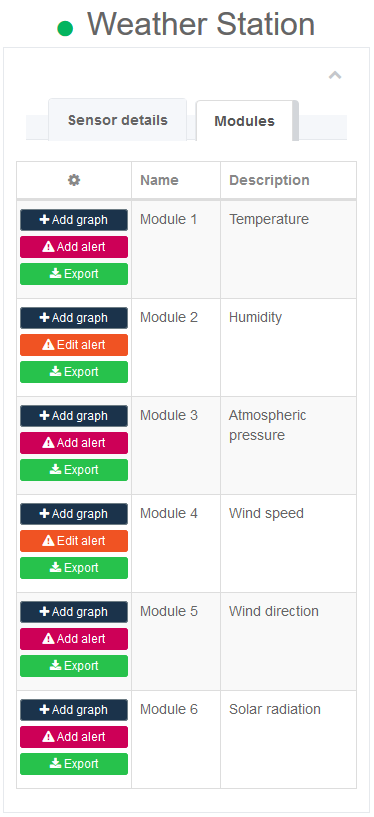Add graph for Module 6 Solar radiation
The image size is (374, 817).
coord(74,710)
